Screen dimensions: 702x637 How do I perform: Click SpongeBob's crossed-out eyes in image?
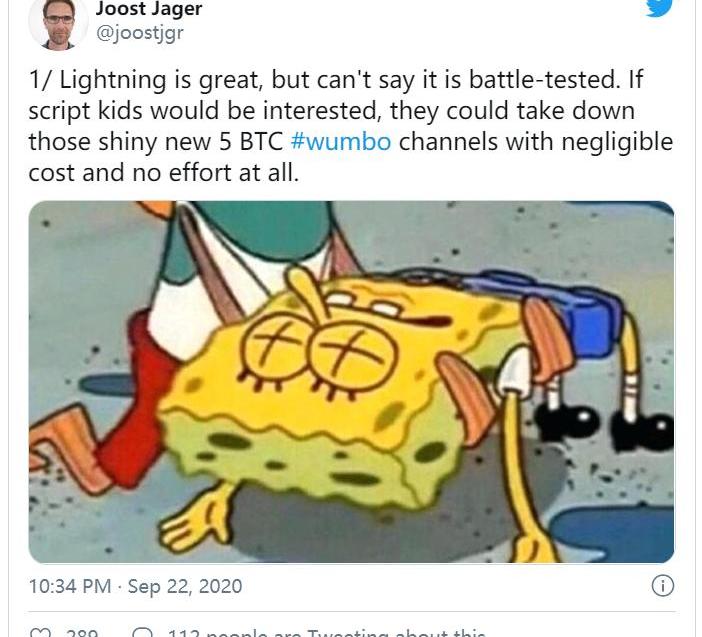click(321, 351)
